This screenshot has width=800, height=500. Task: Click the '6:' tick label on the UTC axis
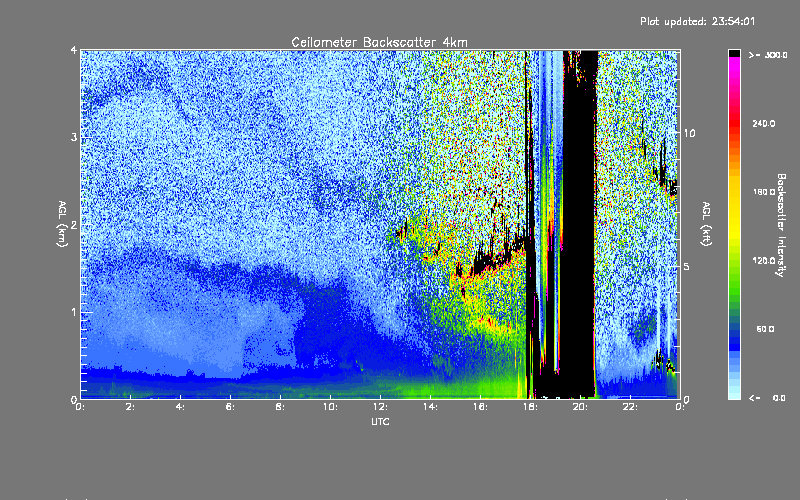(231, 407)
